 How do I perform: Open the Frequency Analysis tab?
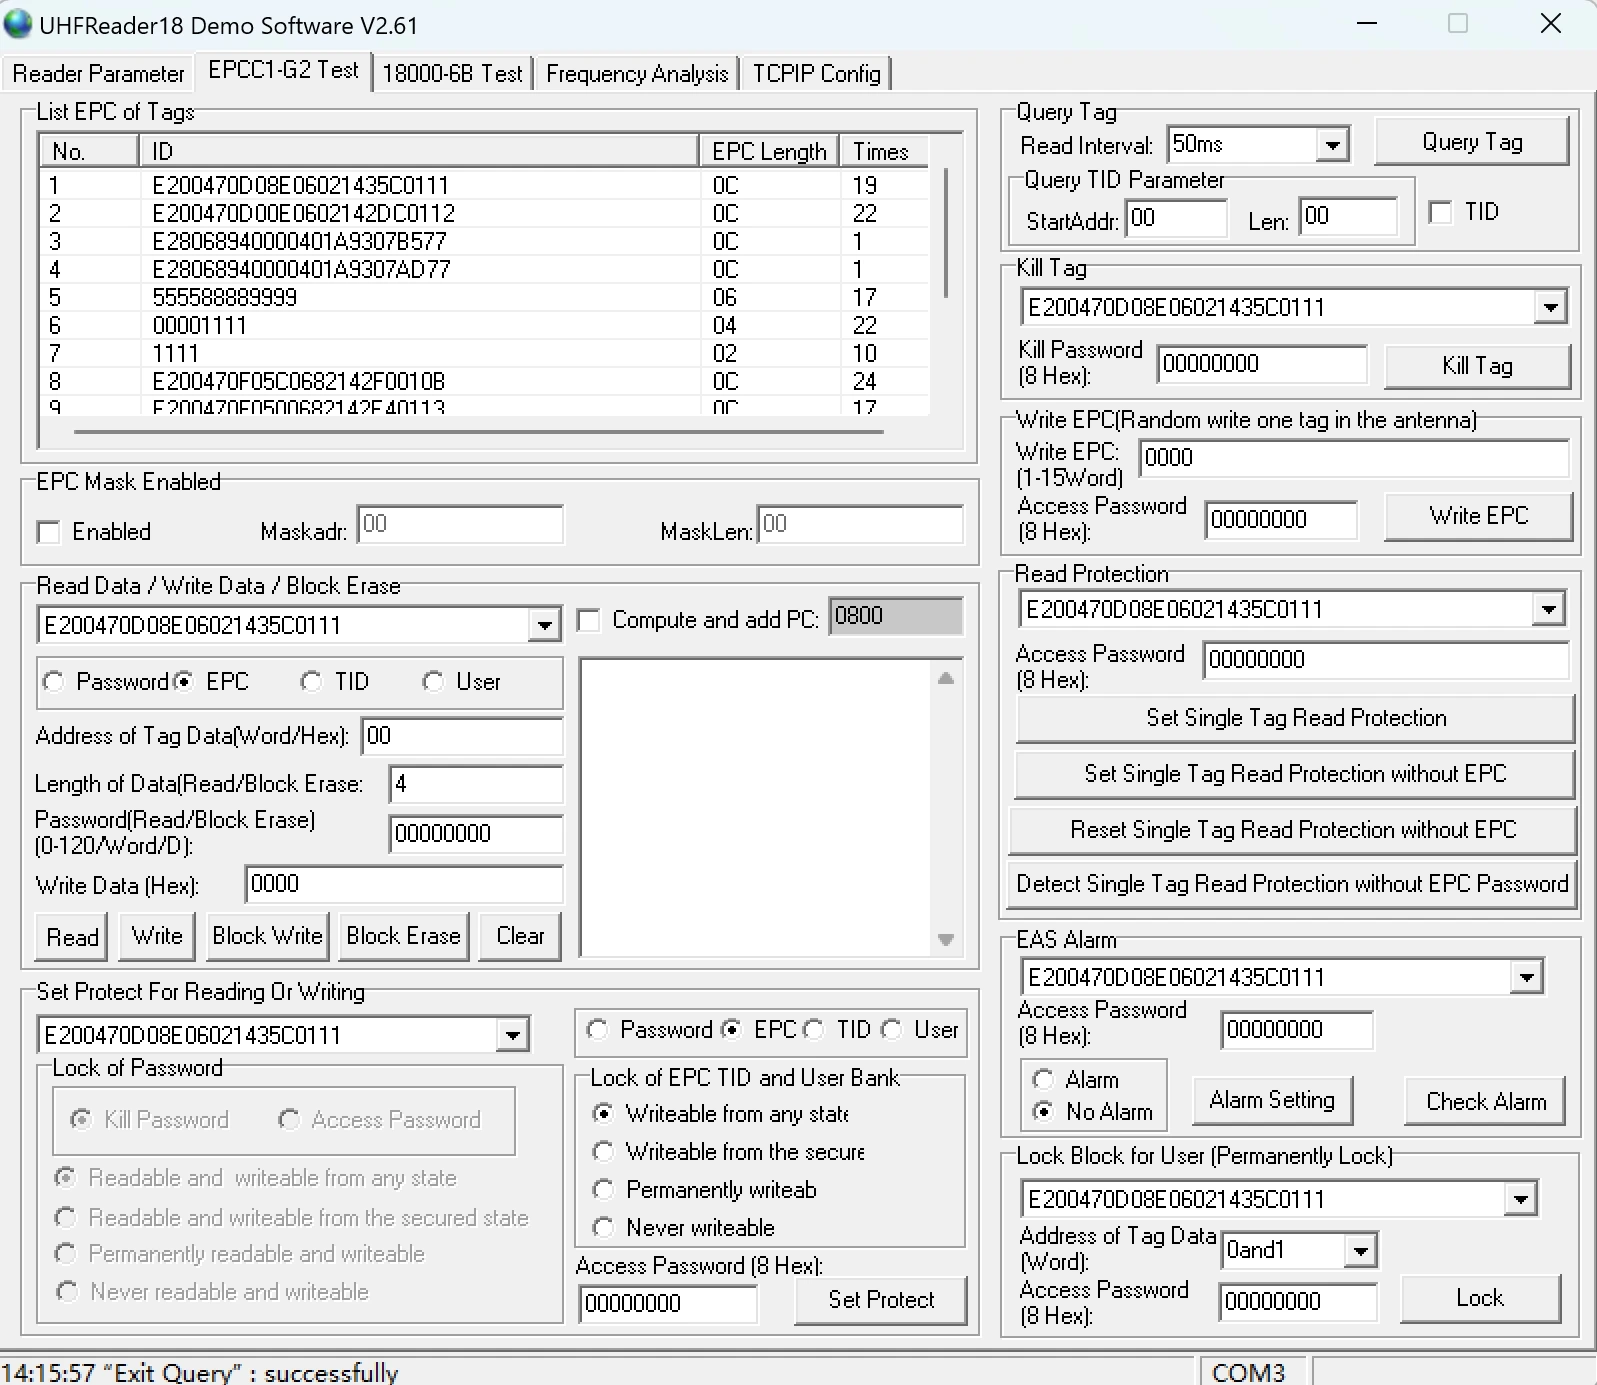pyautogui.click(x=637, y=74)
